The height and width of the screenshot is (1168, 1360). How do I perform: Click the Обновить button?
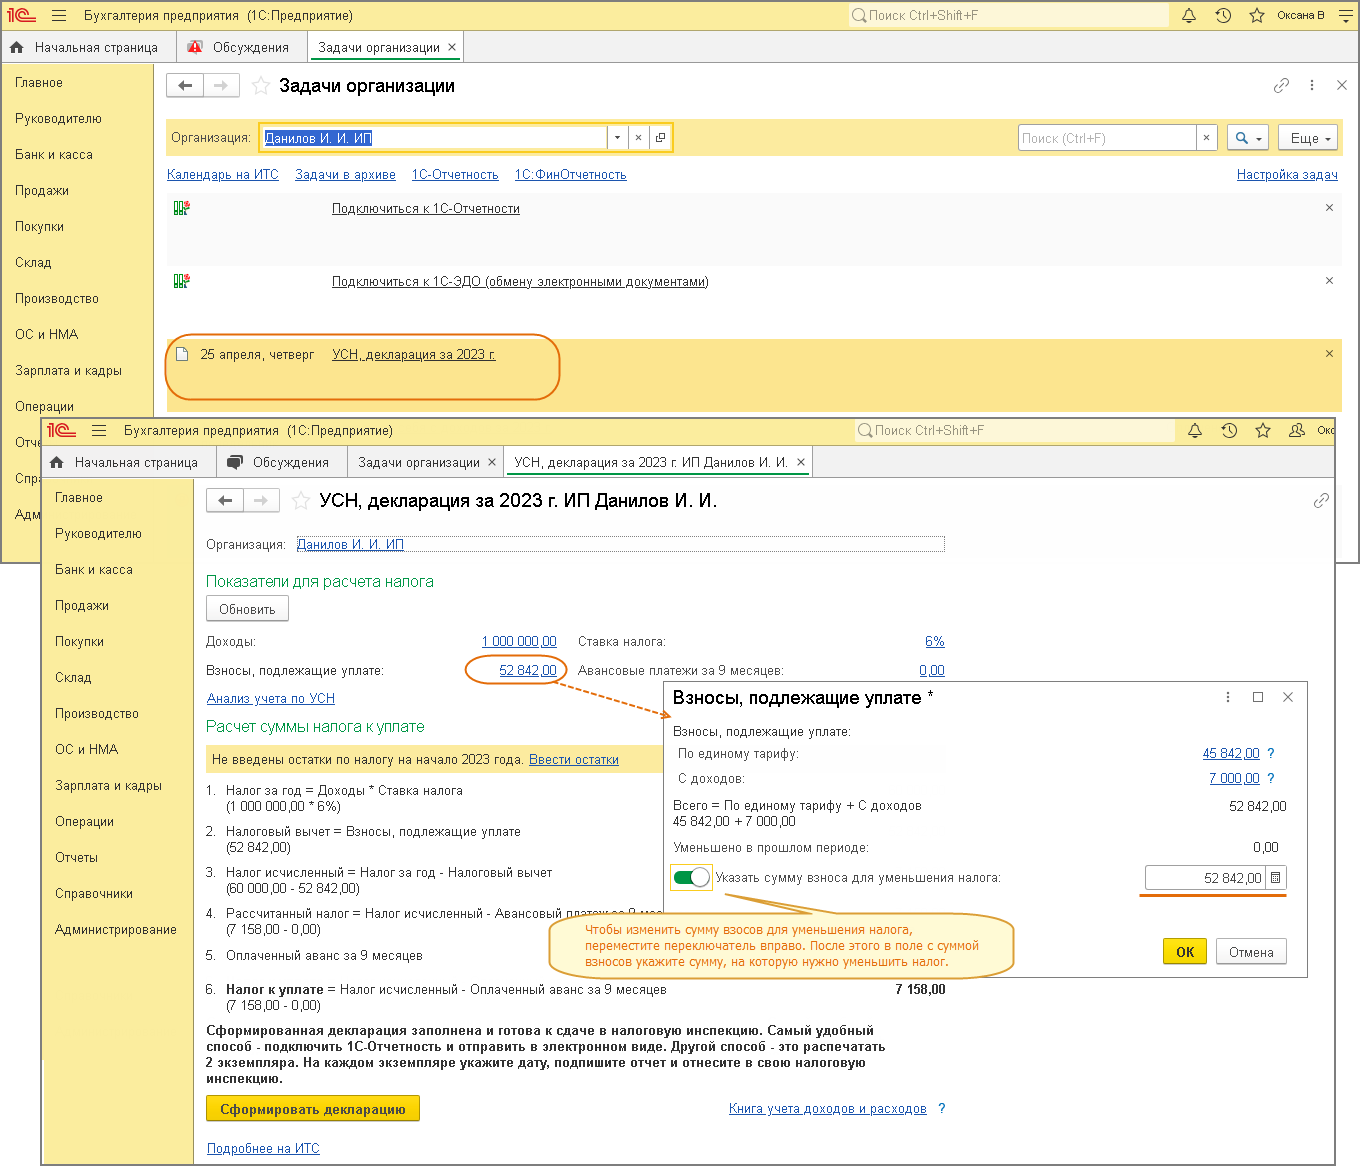point(247,609)
